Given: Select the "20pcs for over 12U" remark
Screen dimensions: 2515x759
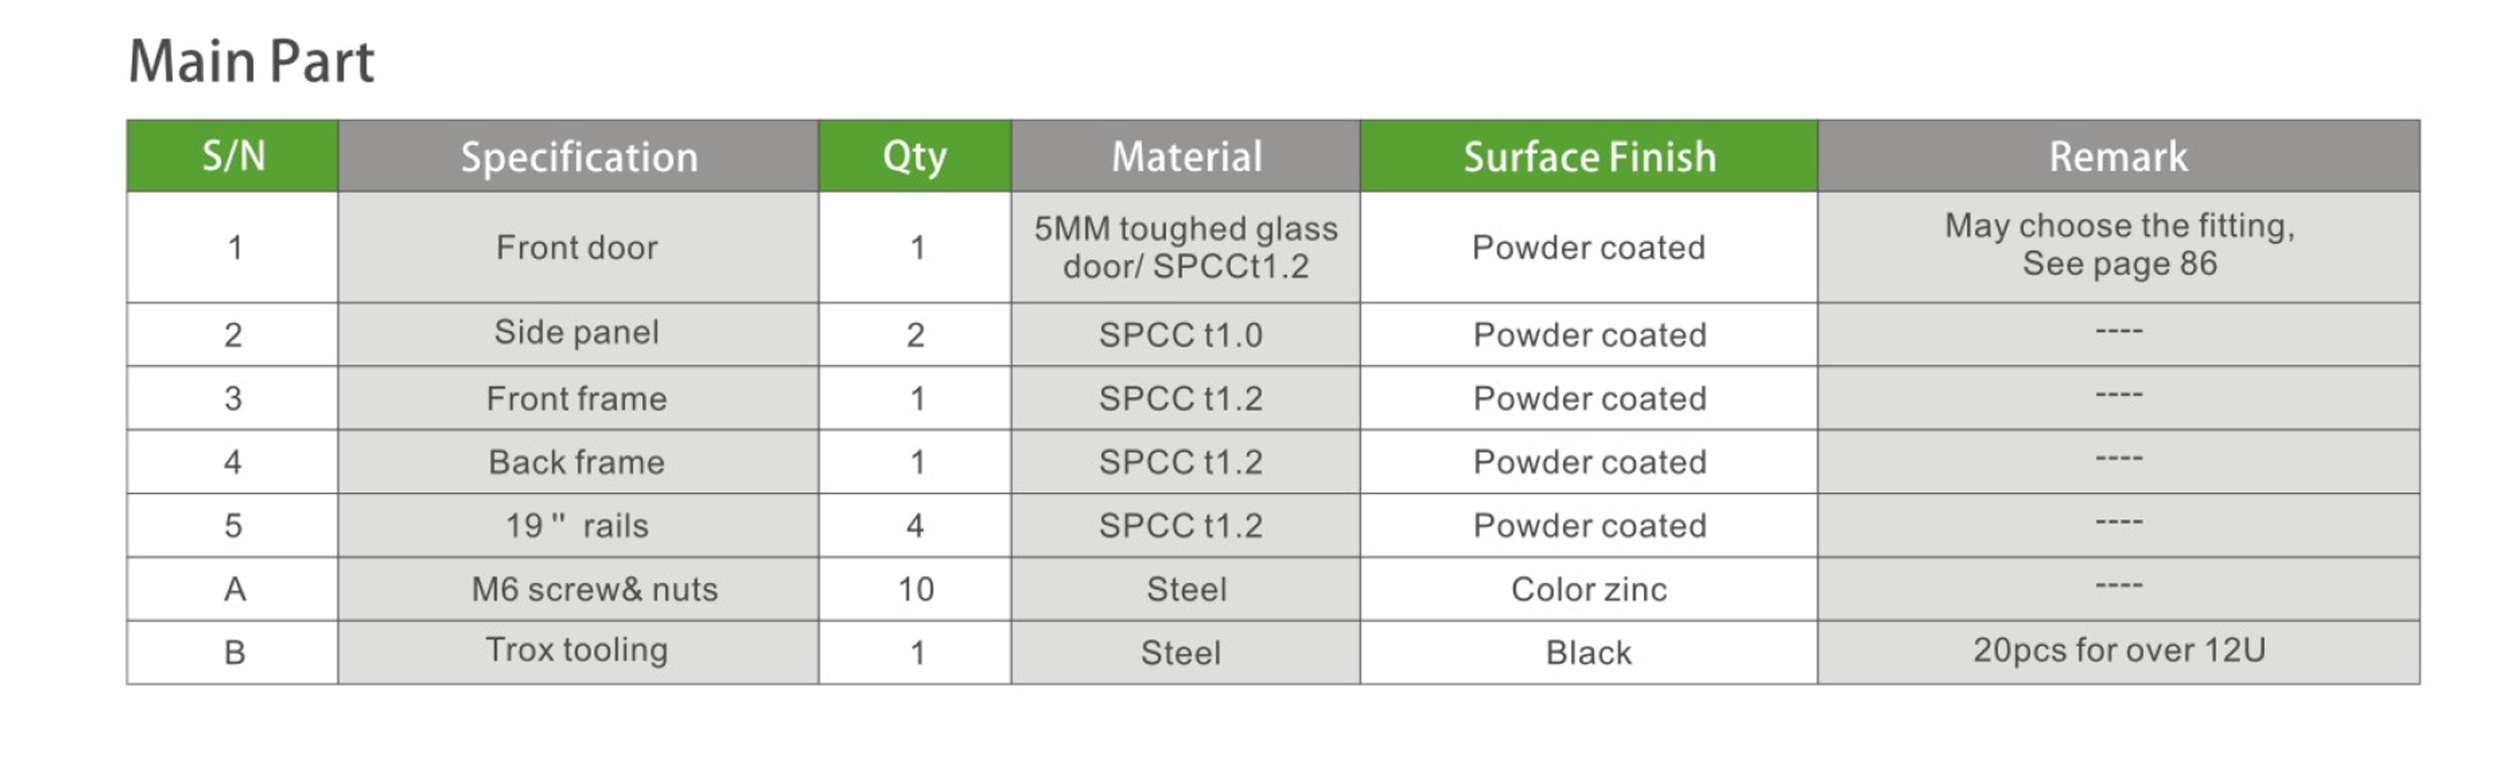Looking at the screenshot, I should 2118,650.
